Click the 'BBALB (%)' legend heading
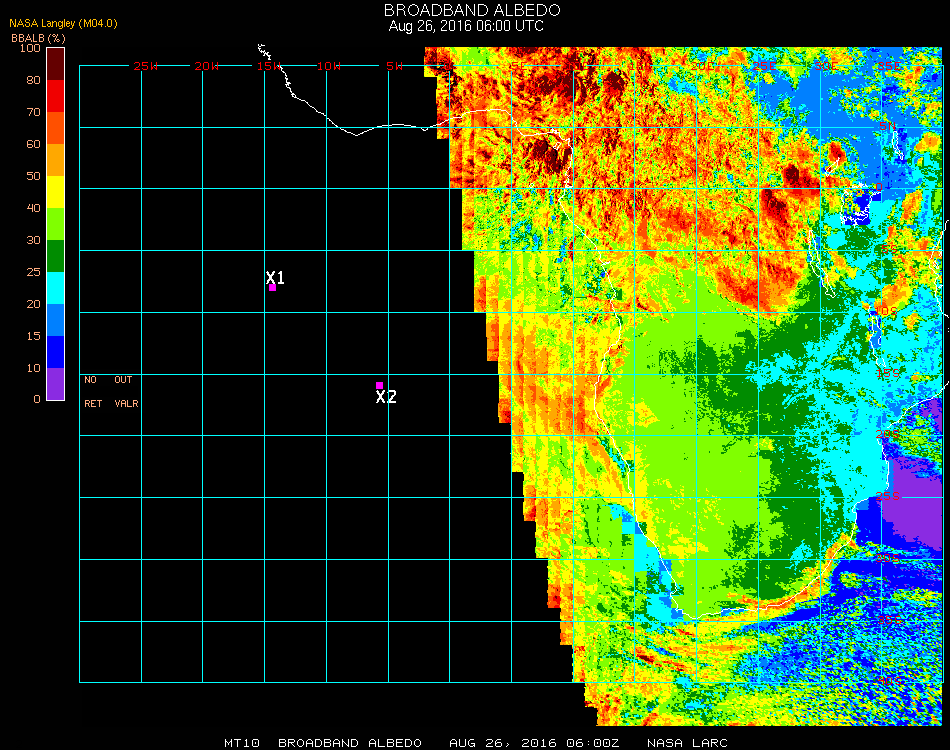The width and height of the screenshot is (950, 750). click(x=38, y=38)
